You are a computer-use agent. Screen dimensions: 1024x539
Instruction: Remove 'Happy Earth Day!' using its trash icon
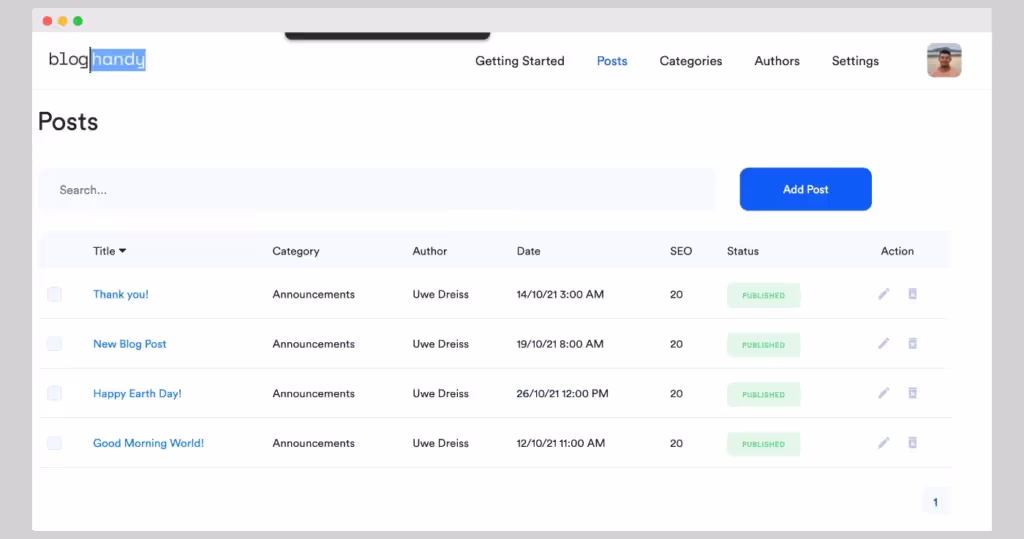pos(912,393)
